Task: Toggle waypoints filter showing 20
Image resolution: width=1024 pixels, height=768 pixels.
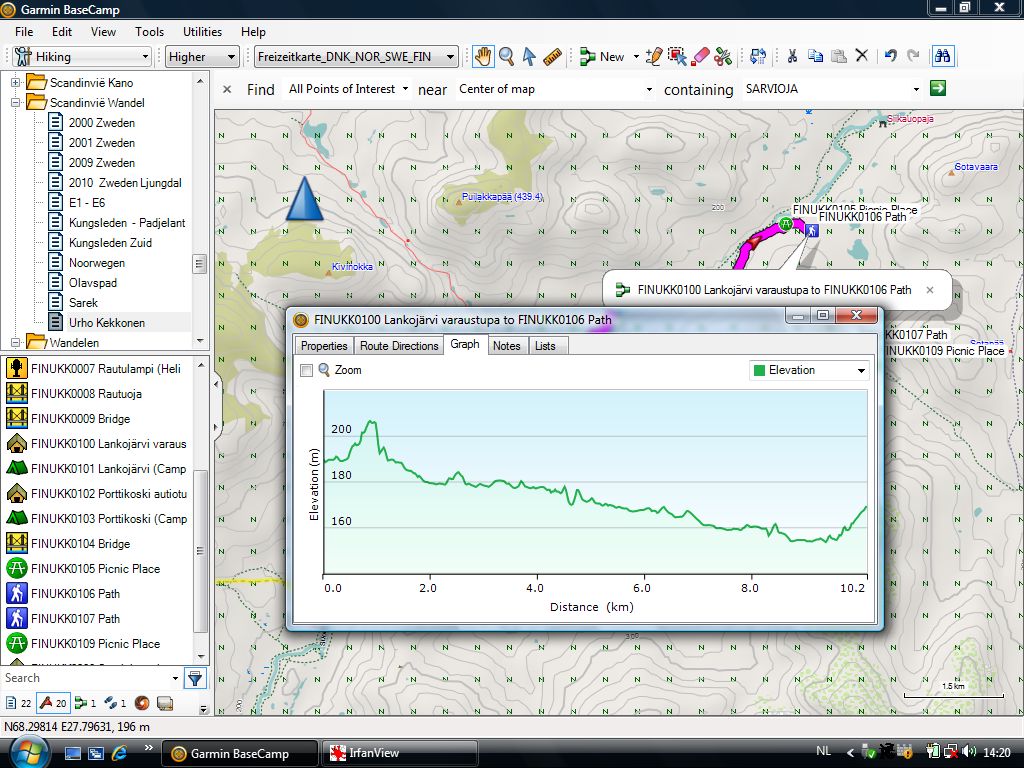Action: point(52,703)
